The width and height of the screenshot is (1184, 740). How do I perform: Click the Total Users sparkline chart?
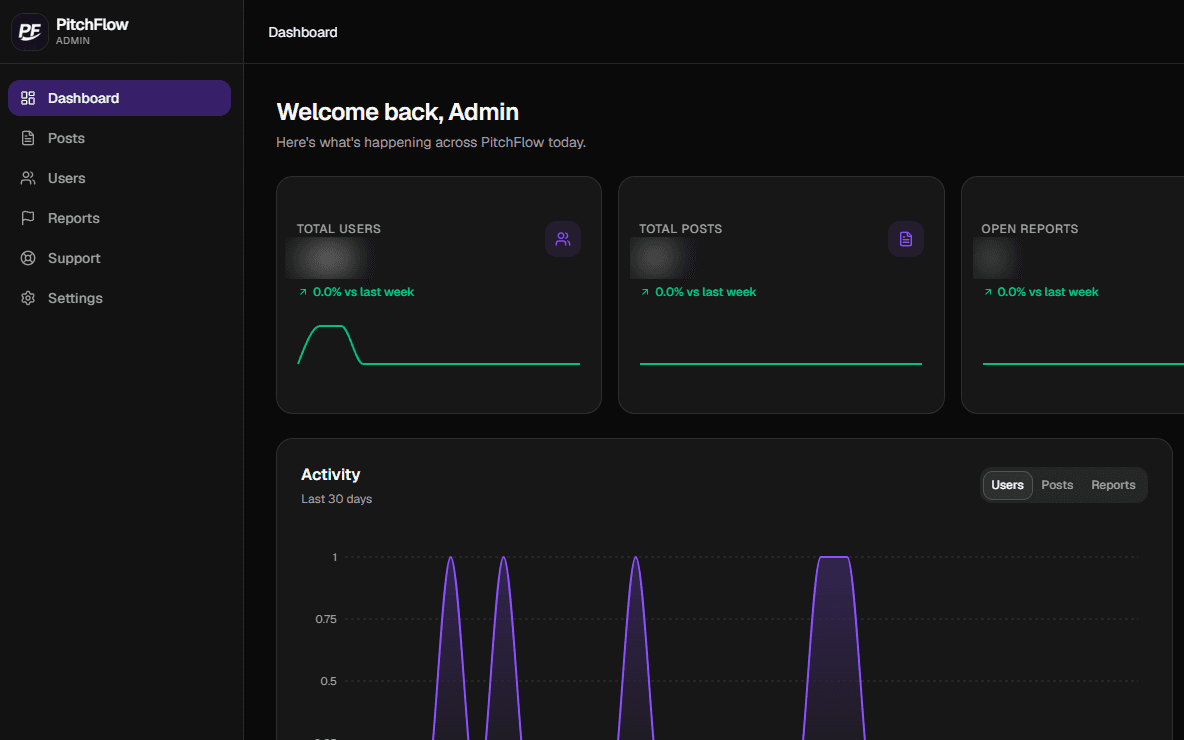click(x=439, y=345)
